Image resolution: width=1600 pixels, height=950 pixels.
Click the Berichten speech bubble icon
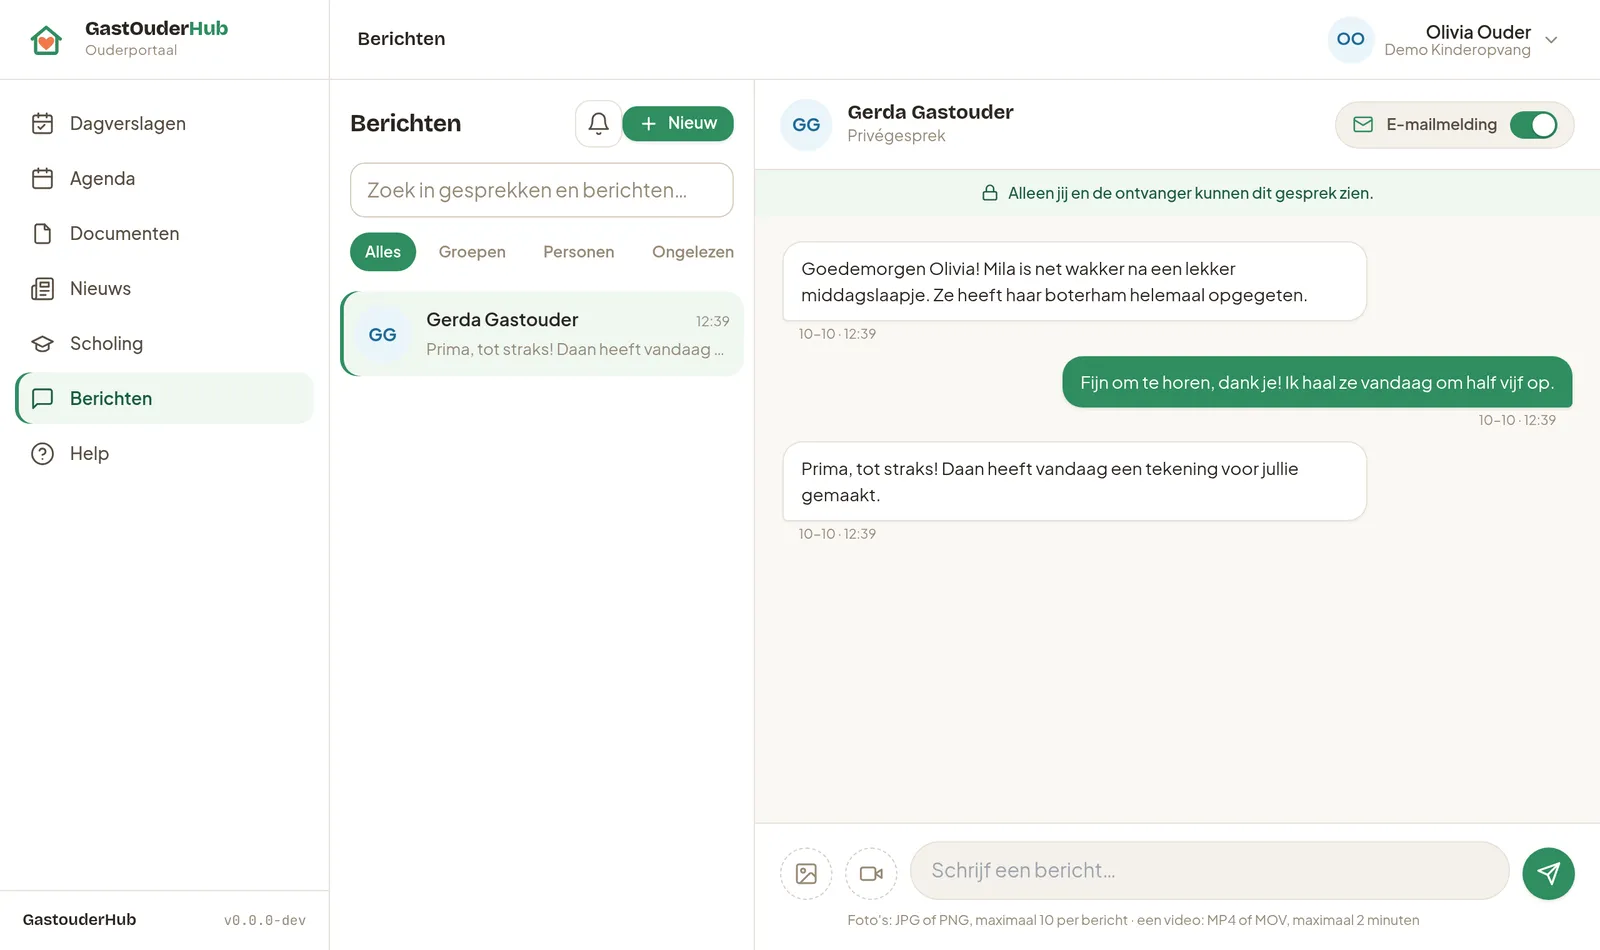42,398
